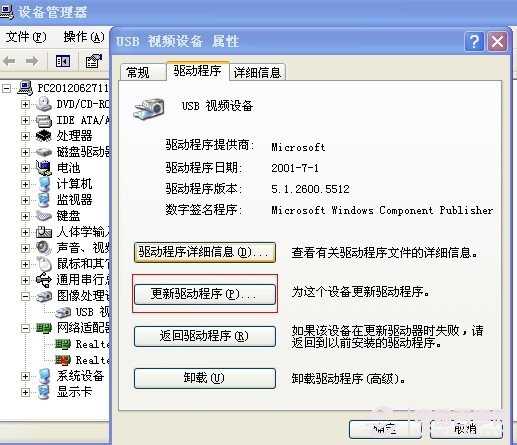The width and height of the screenshot is (517, 445).
Task: Switch to the 详细信息 tab
Action: click(x=257, y=72)
